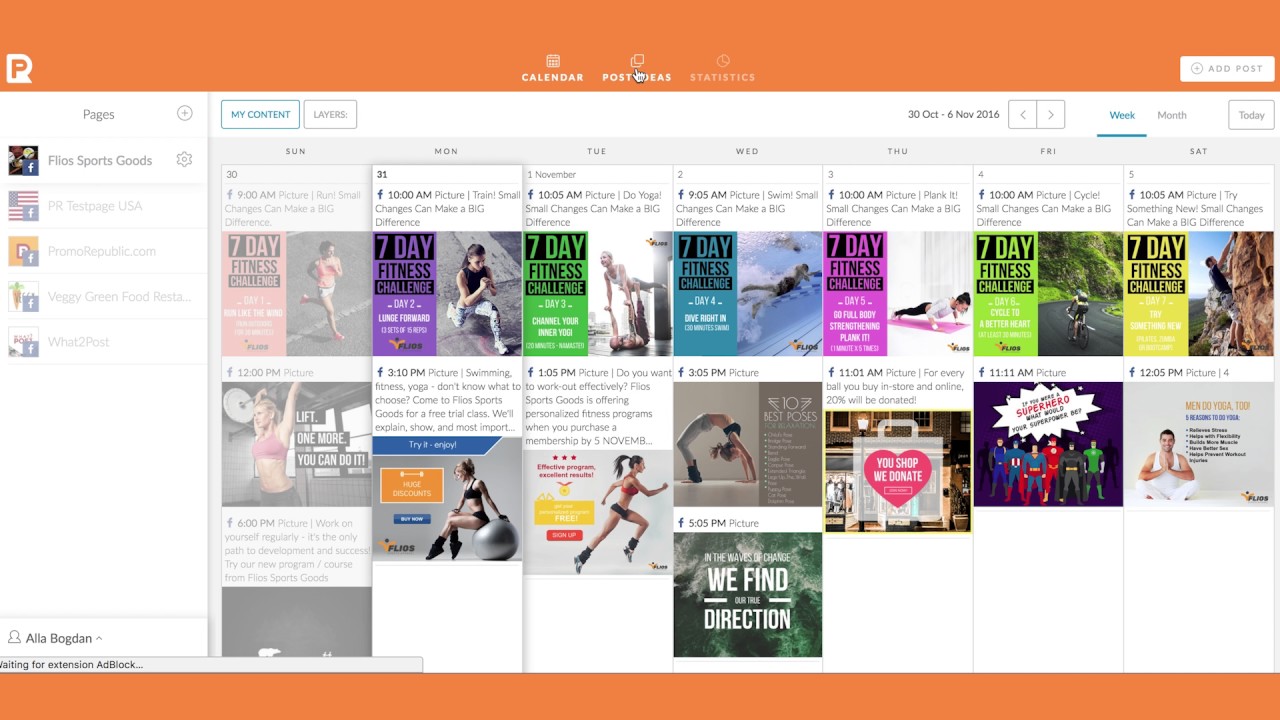Click Monday 10:00 AM Train post text
This screenshot has height=720, width=1280.
point(447,209)
